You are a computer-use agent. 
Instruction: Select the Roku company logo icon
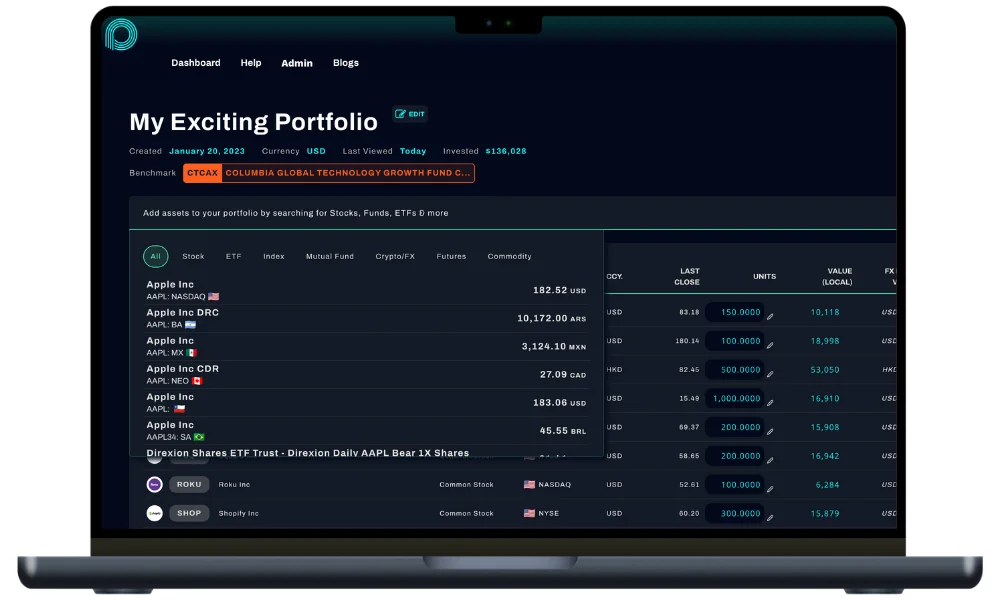click(154, 484)
